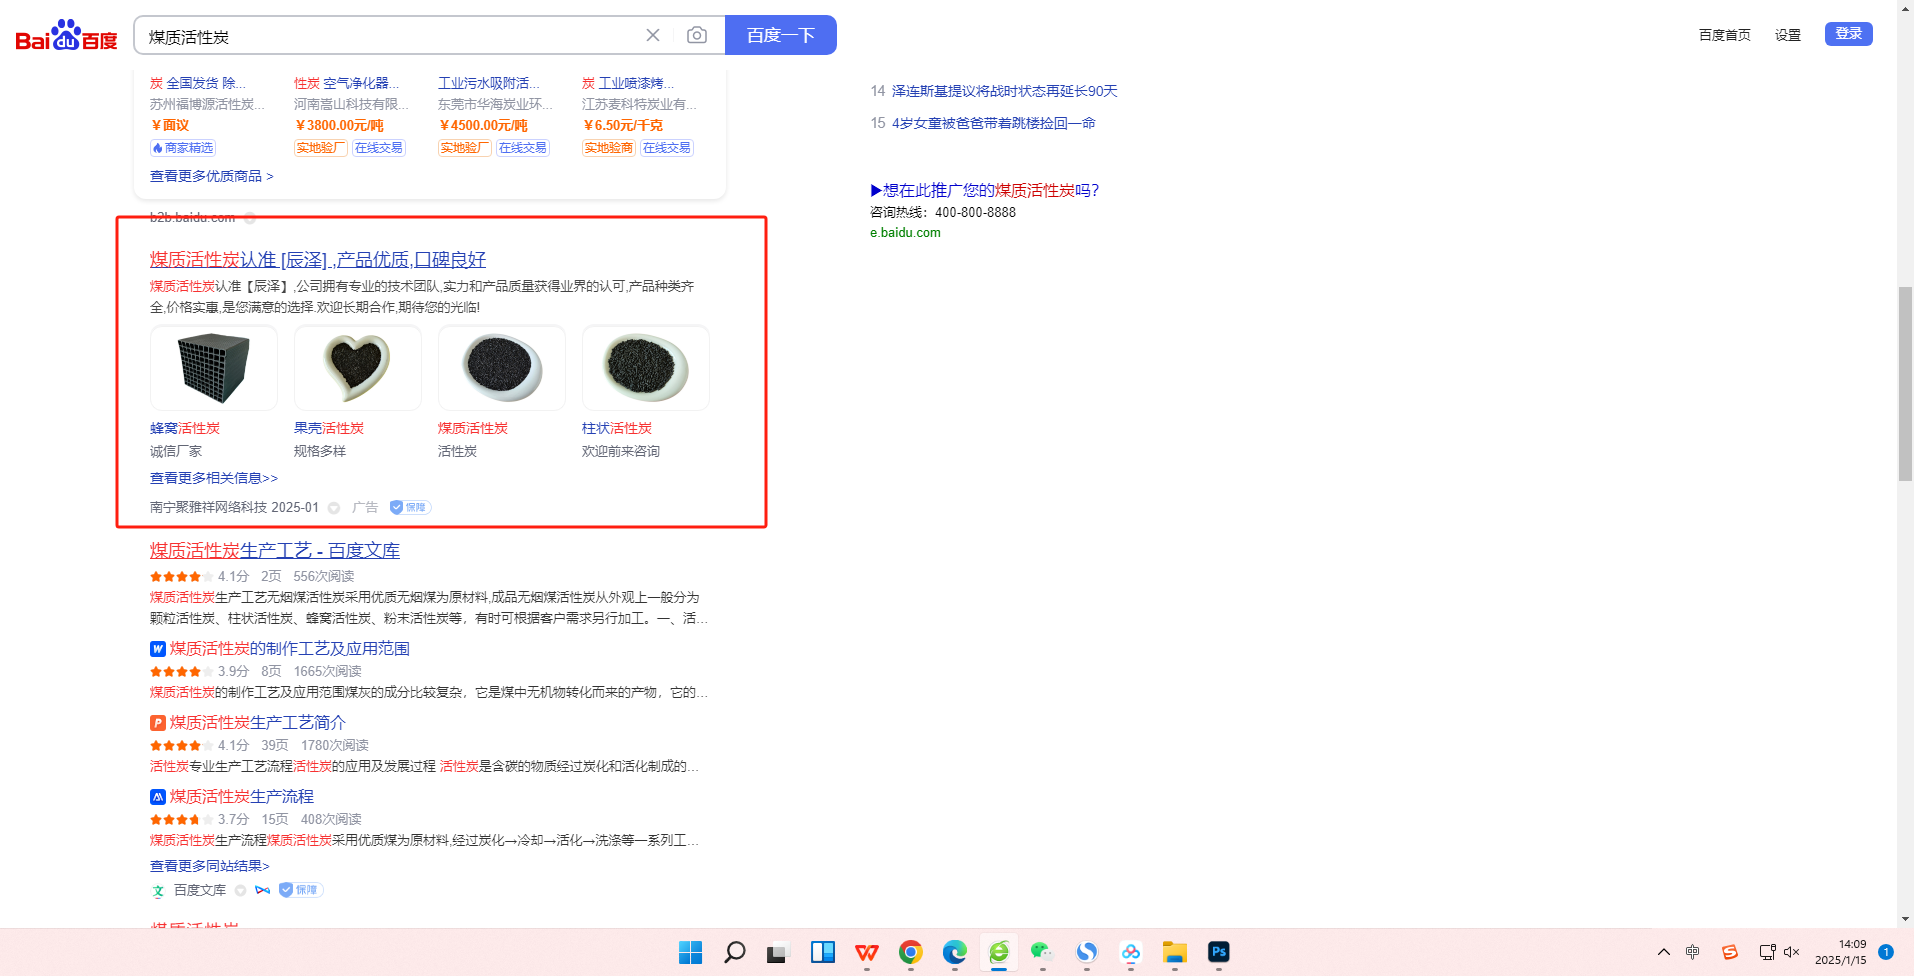Open Sogou browser from the taskbar

(1087, 952)
